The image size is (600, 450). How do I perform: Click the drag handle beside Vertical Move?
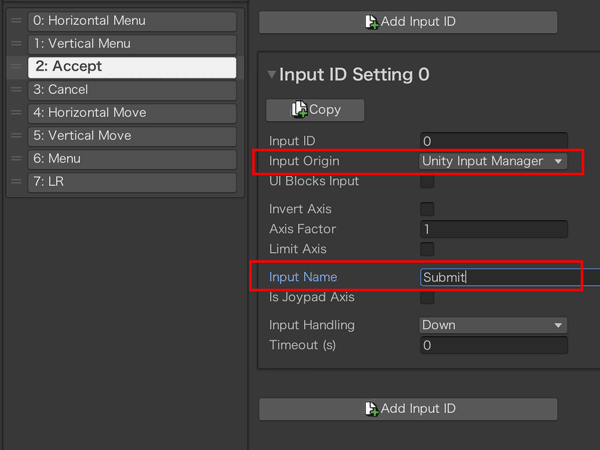tap(16, 135)
